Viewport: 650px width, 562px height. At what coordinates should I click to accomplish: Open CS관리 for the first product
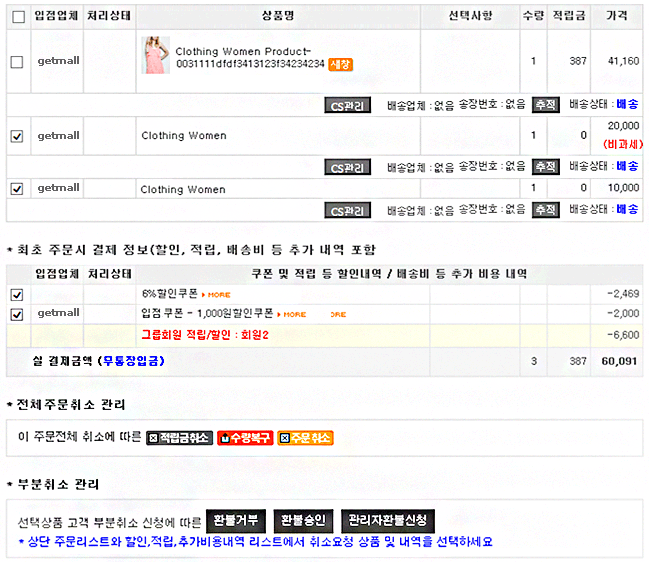click(x=348, y=104)
